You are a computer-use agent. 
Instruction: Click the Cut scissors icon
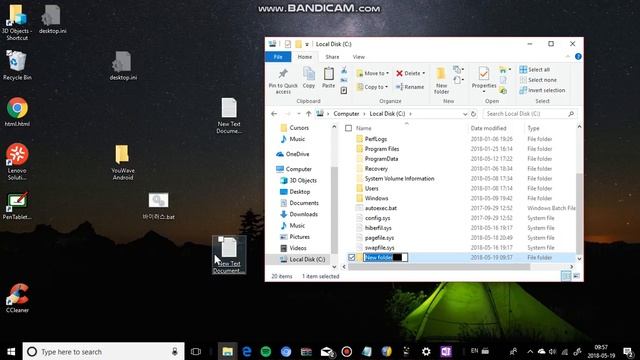[344, 70]
